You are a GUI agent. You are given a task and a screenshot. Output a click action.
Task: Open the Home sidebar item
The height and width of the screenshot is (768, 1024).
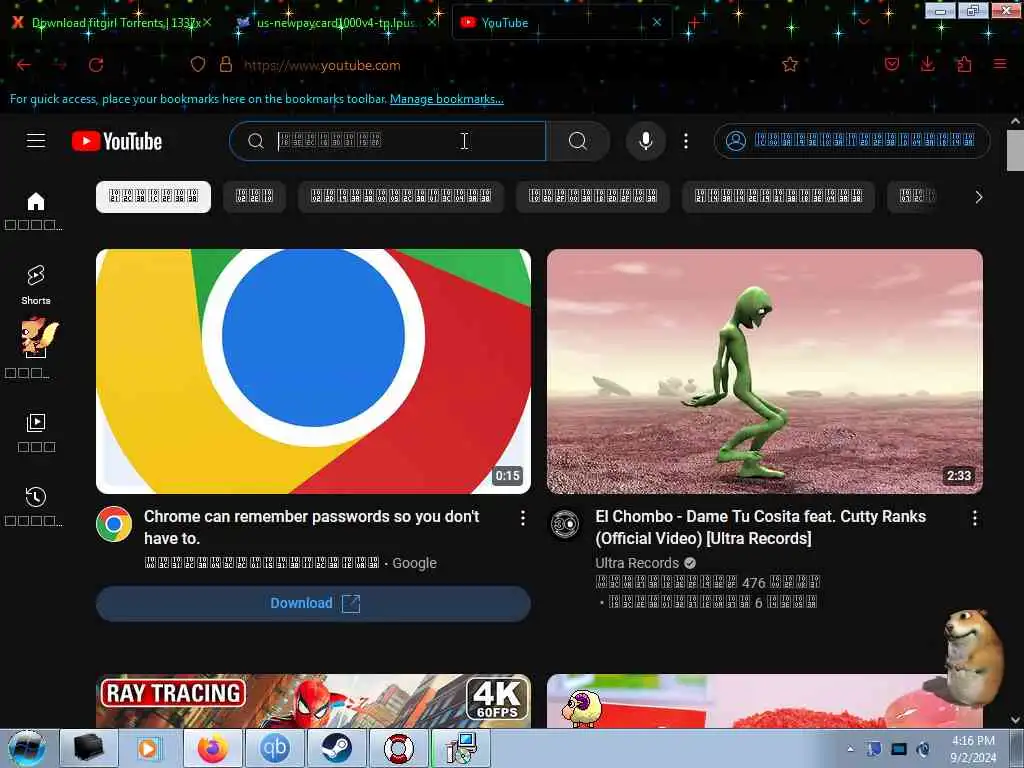pos(36,210)
